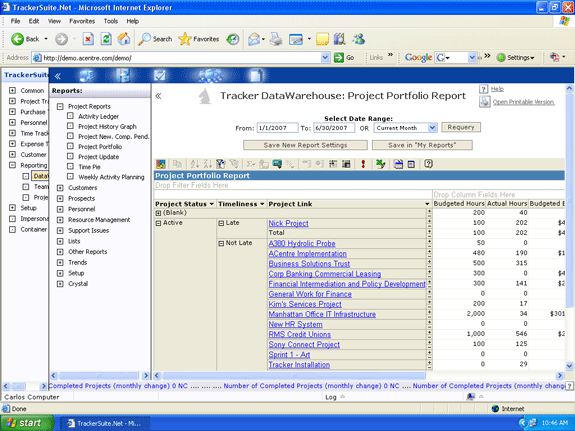This screenshot has width=575, height=431.
Task: Open the Project Link field dropdown arrow
Action: (x=427, y=204)
